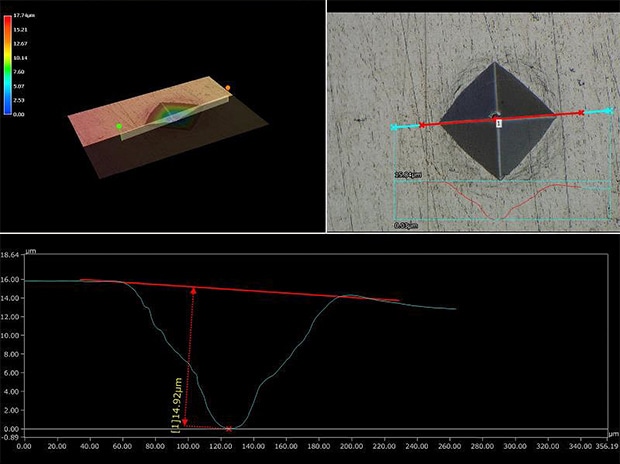Select the orange marker dot in 3D view

(228, 87)
